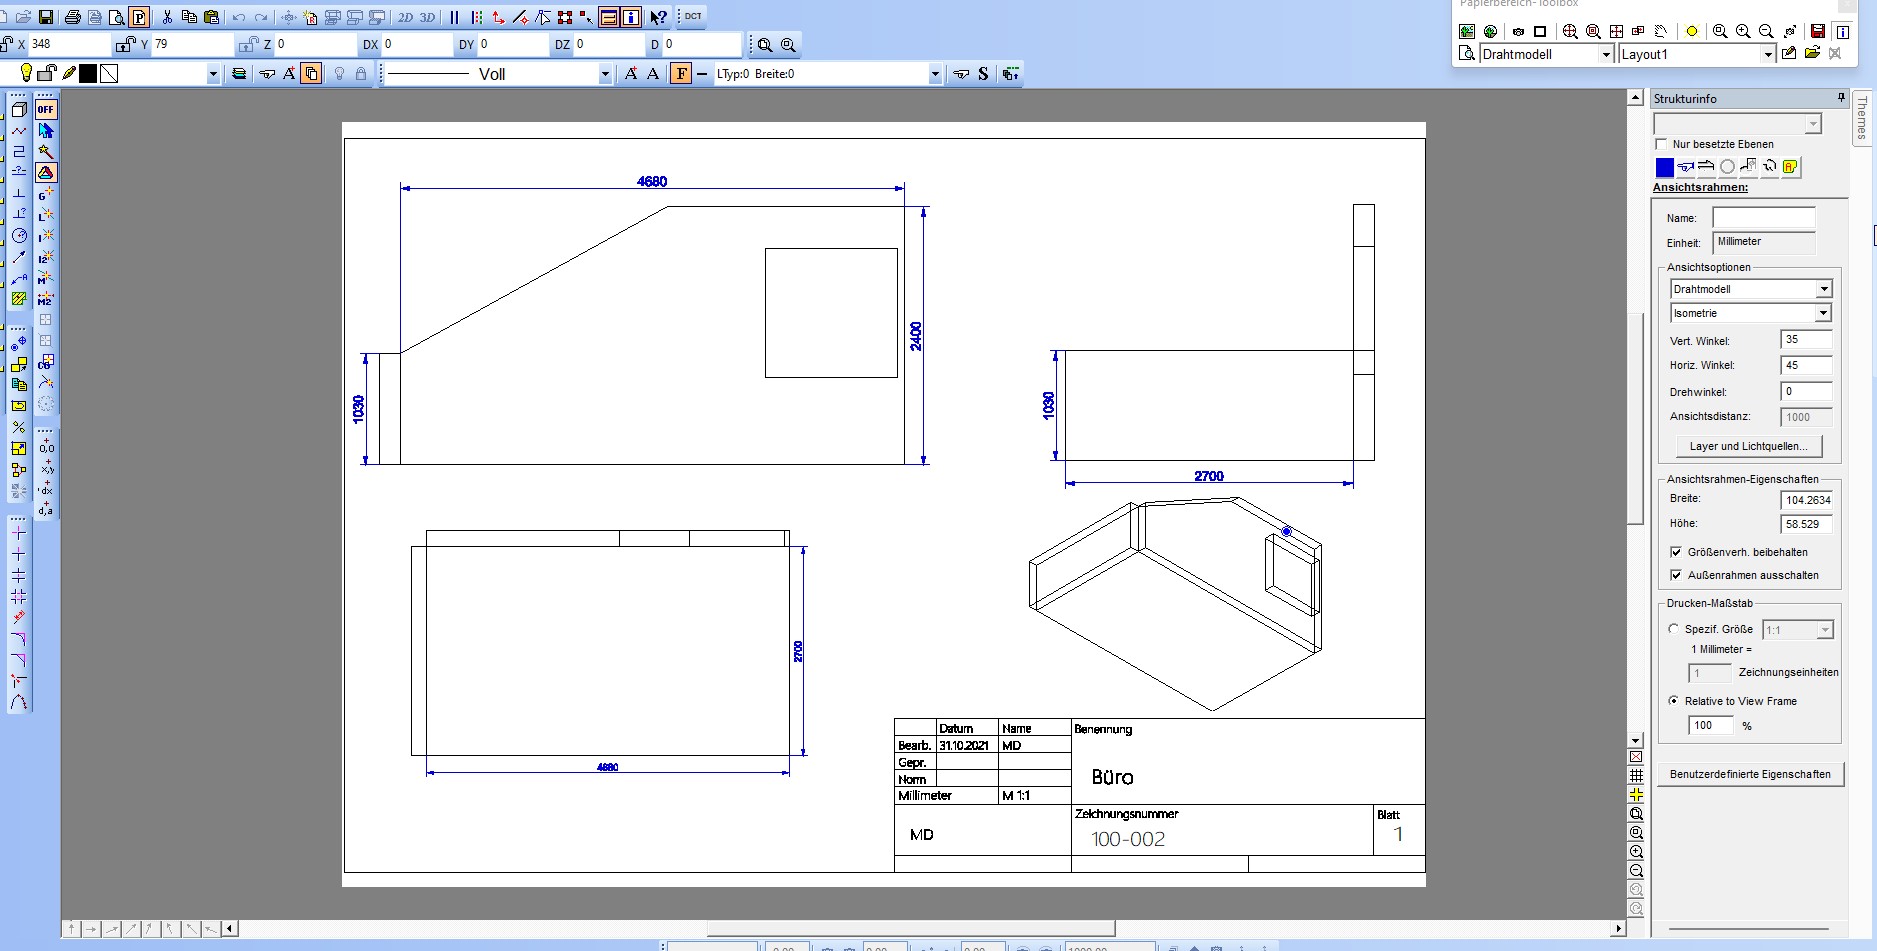
Task: Turn snaps OFF in left toolbar
Action: coord(46,109)
